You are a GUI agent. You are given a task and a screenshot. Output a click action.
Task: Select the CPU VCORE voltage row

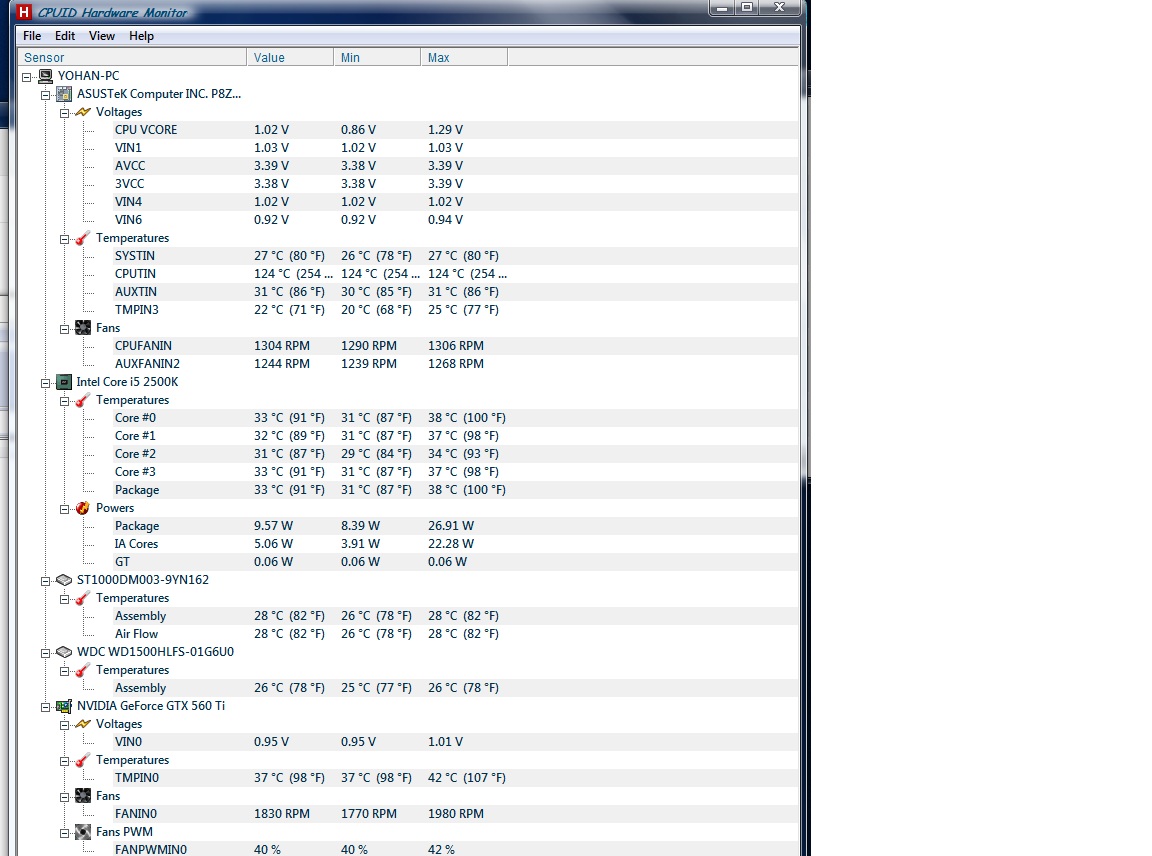tap(146, 130)
